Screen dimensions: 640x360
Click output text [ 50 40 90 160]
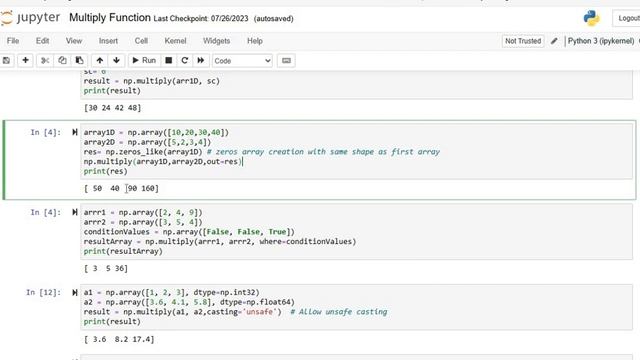(121, 188)
